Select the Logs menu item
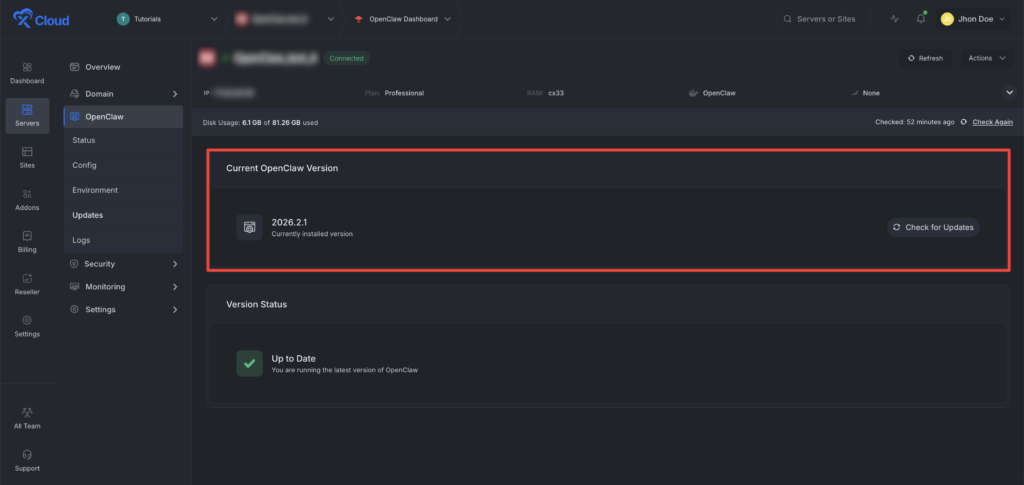1024x485 pixels. (x=82, y=240)
